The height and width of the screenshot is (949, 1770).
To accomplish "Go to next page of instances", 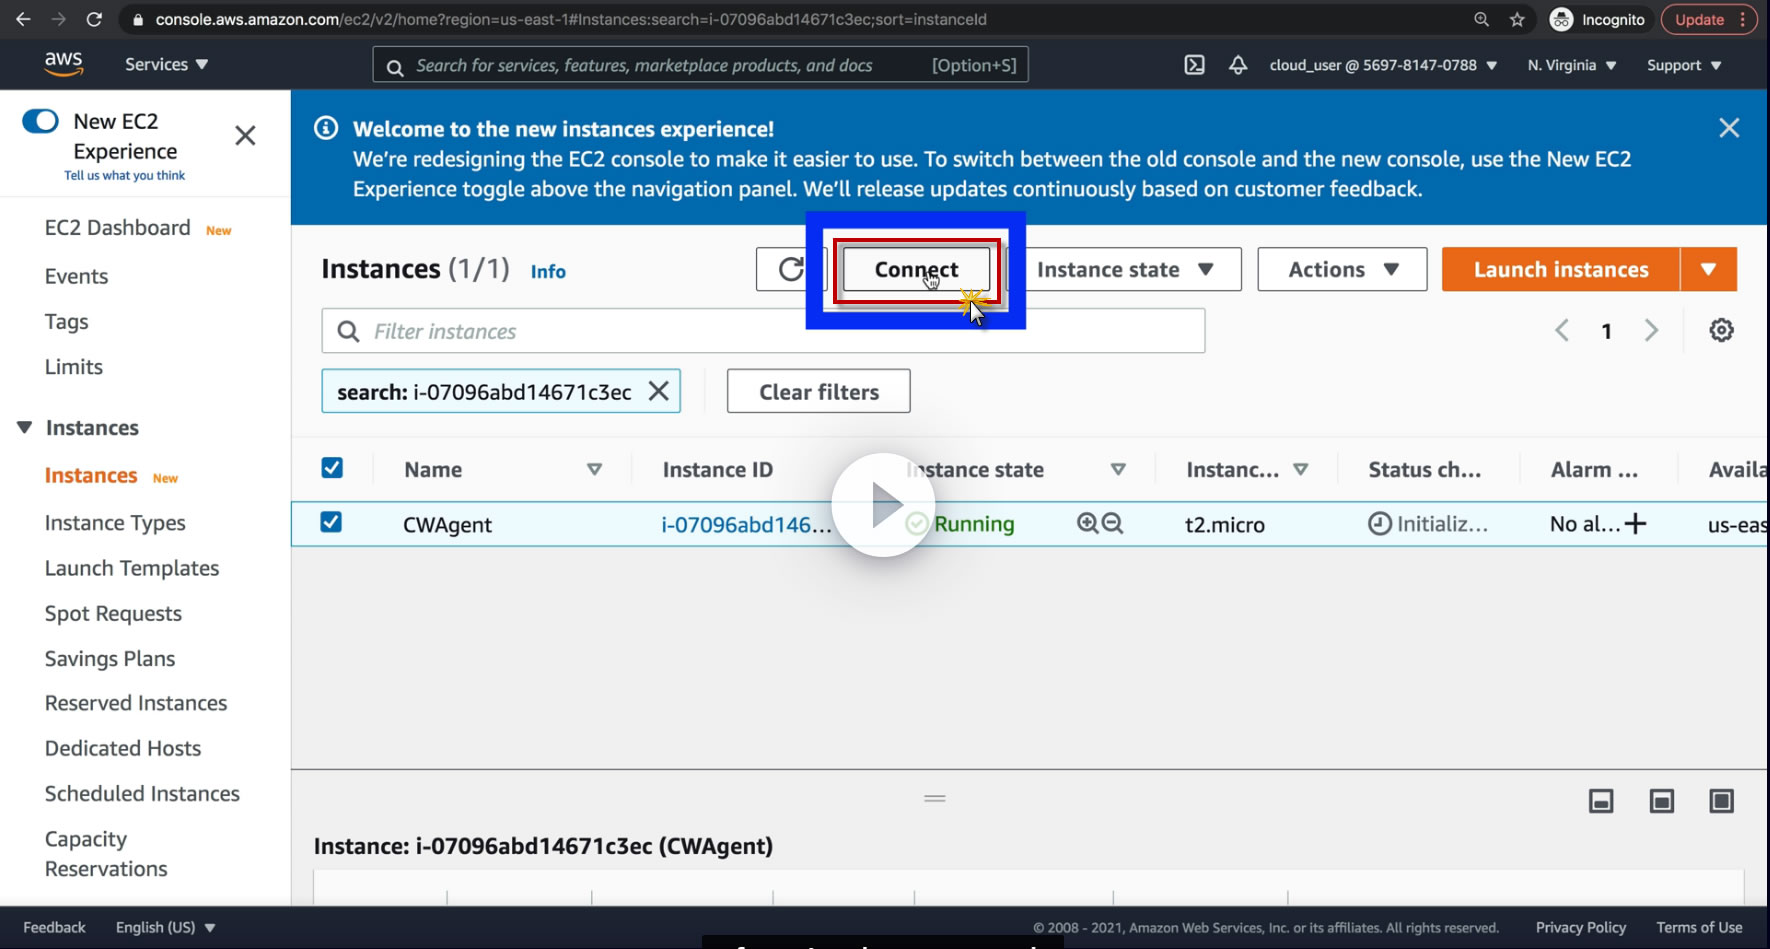I will 1651,330.
